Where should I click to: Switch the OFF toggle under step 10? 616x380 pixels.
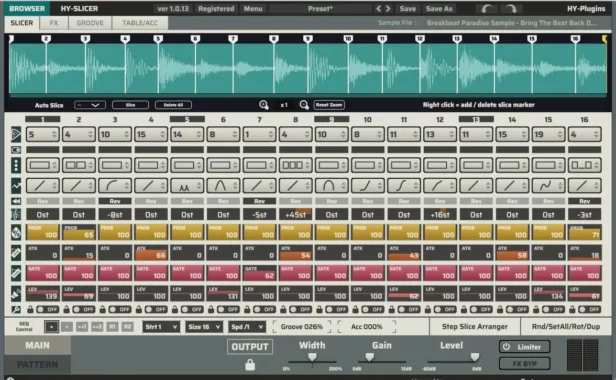click(373, 309)
